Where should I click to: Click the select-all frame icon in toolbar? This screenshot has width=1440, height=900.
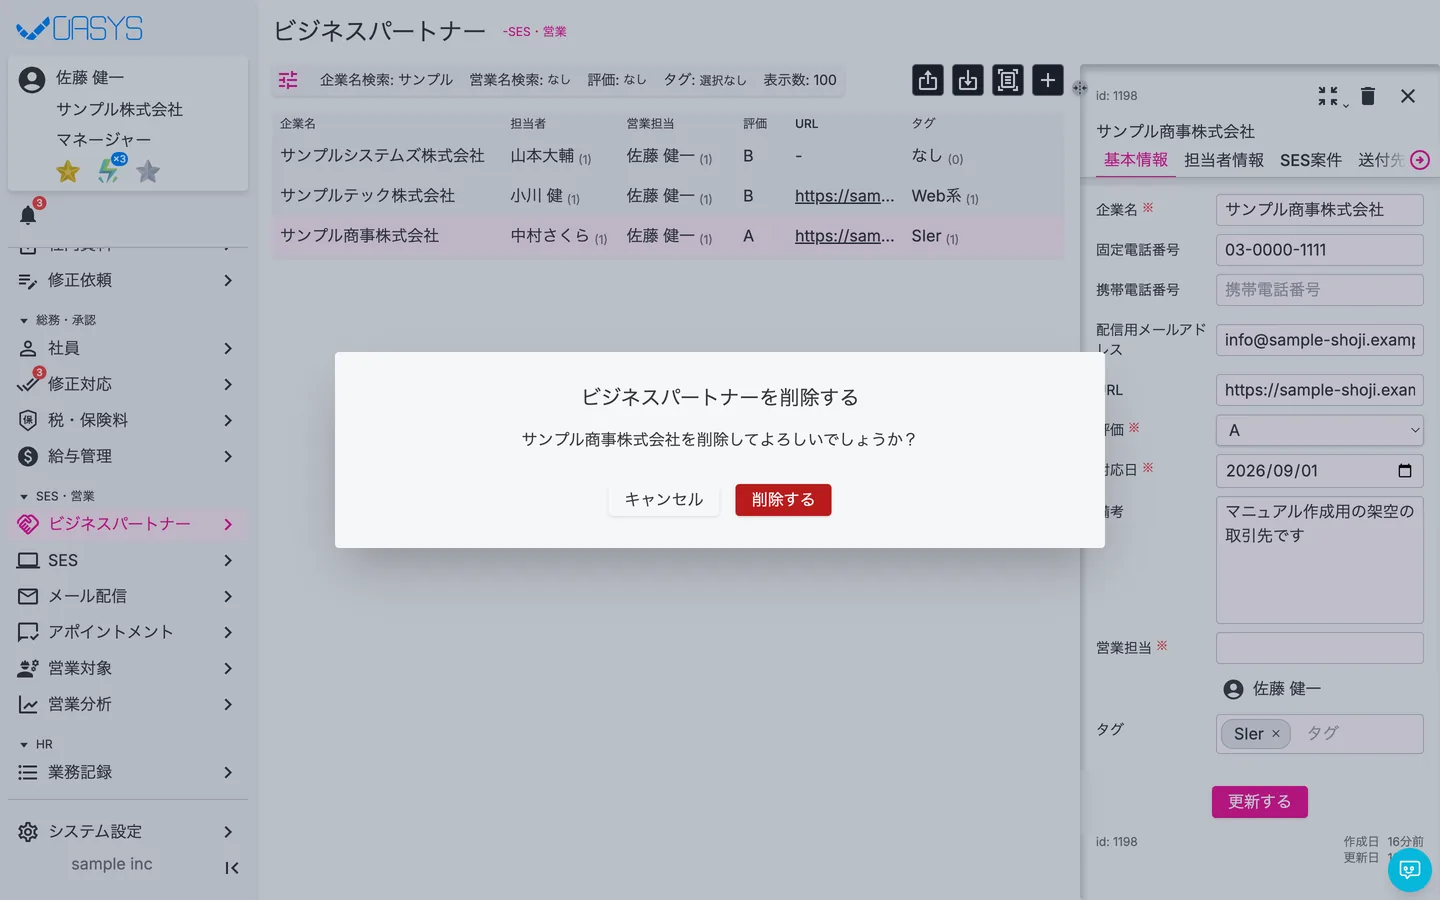click(1008, 80)
